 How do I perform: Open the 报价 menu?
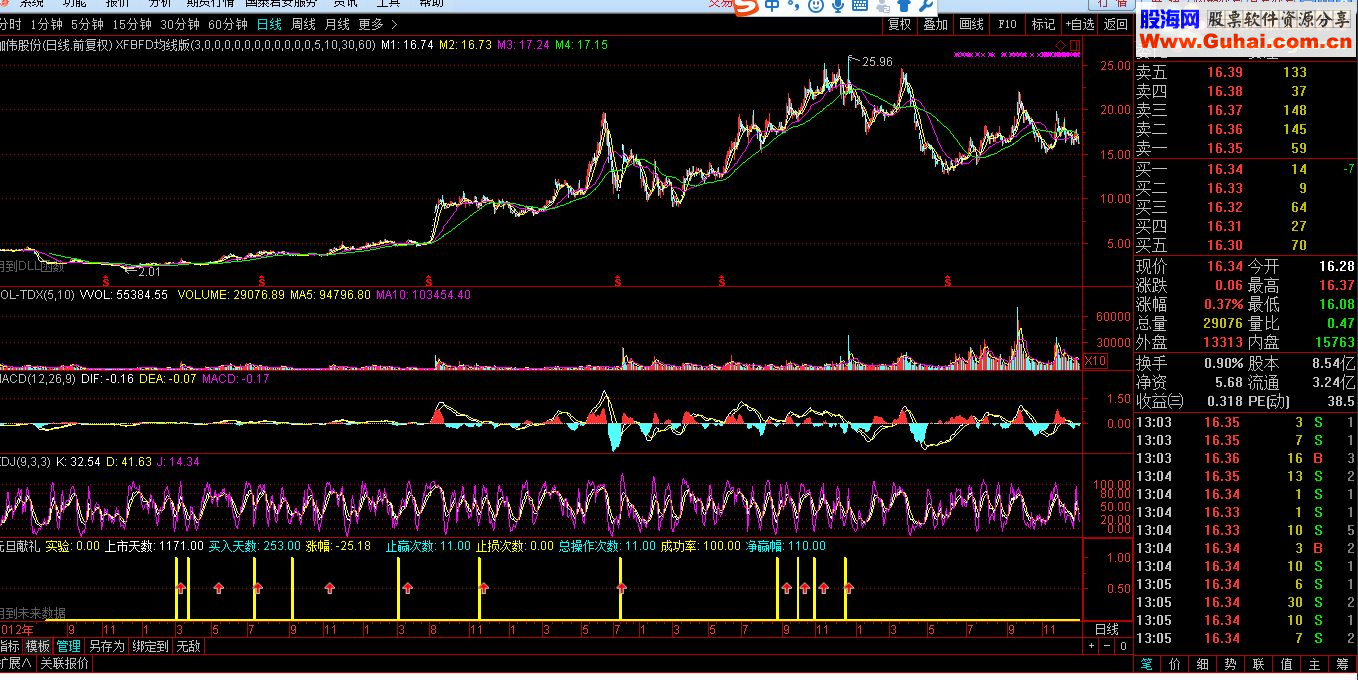click(117, 4)
